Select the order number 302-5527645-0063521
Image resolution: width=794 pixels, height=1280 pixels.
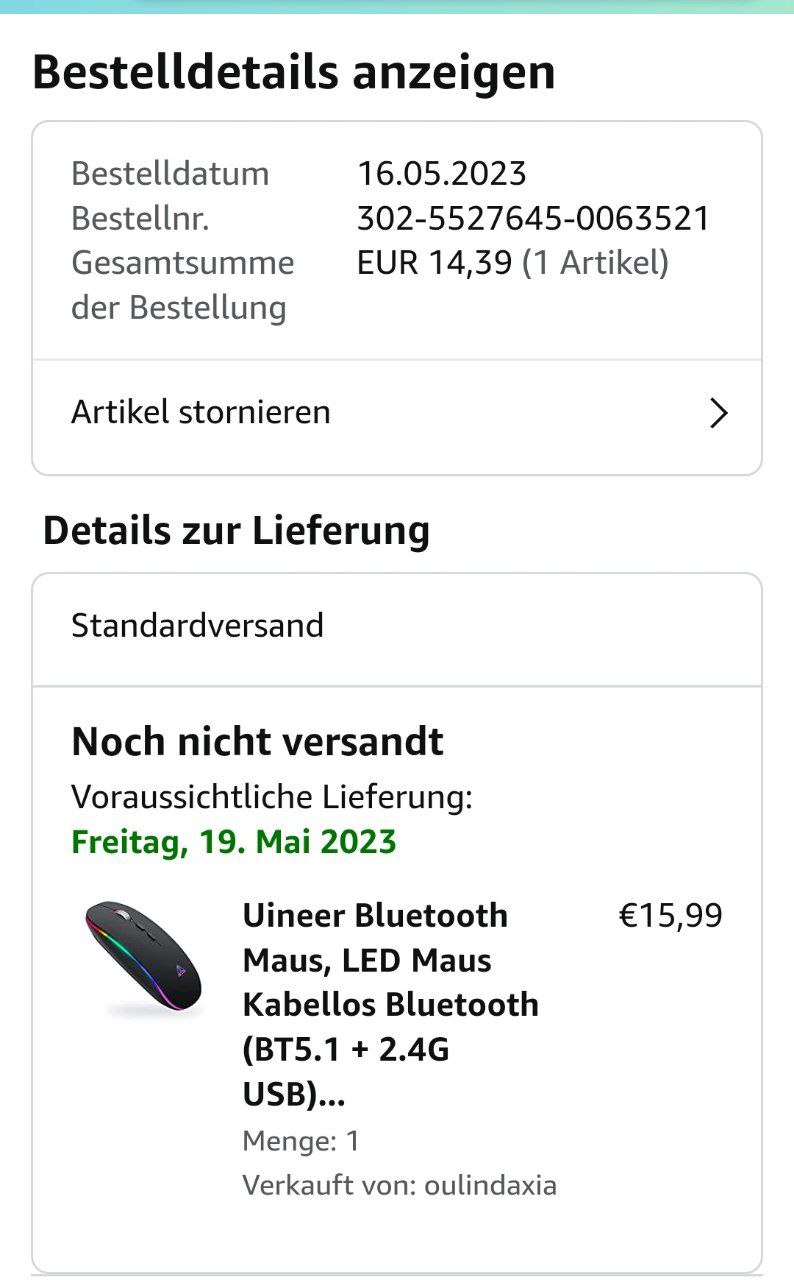[x=533, y=218]
